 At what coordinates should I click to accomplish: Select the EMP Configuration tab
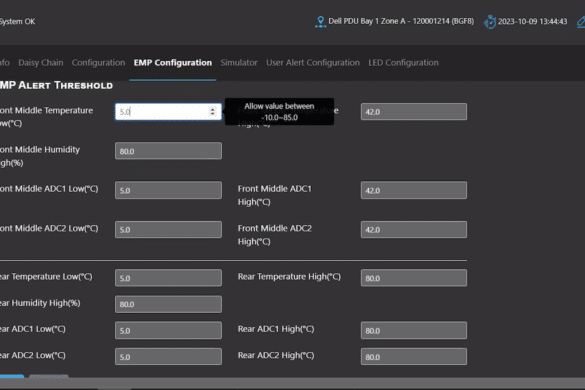(x=173, y=63)
